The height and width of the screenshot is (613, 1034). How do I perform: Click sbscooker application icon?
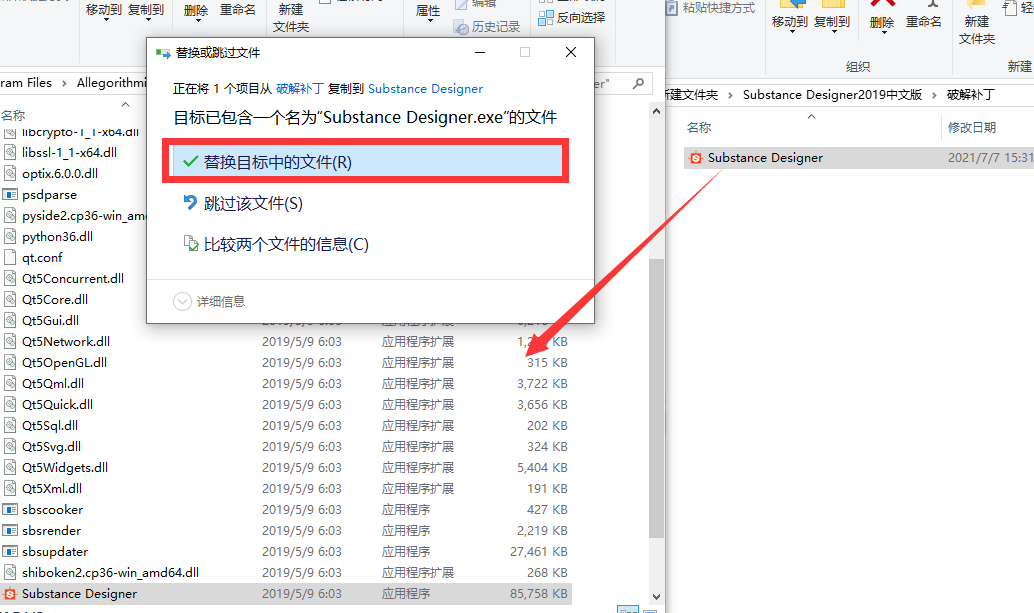10,510
